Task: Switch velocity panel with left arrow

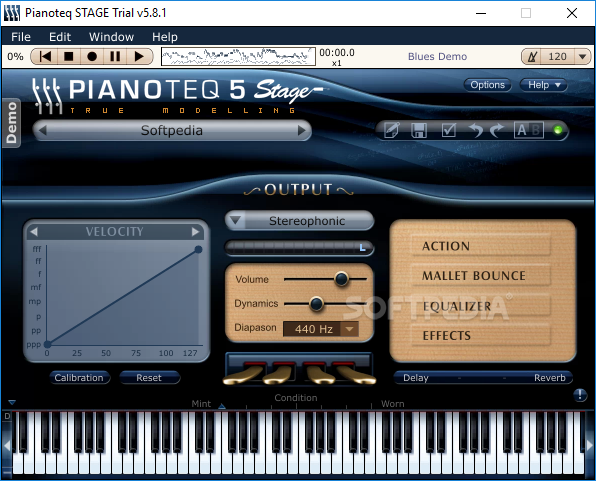Action: pyautogui.click(x=34, y=232)
